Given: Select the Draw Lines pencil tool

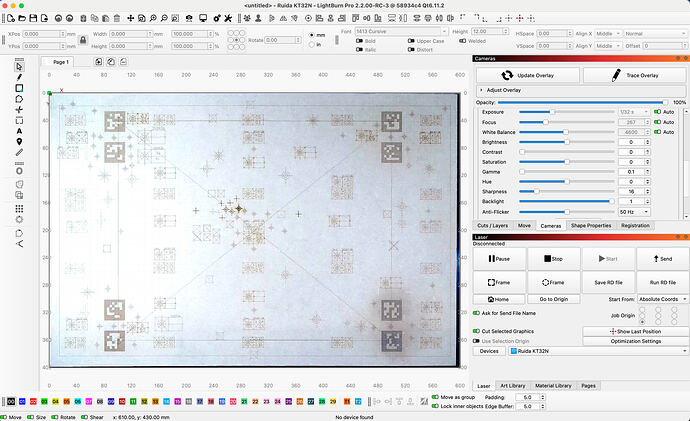Looking at the screenshot, I should click(x=19, y=77).
